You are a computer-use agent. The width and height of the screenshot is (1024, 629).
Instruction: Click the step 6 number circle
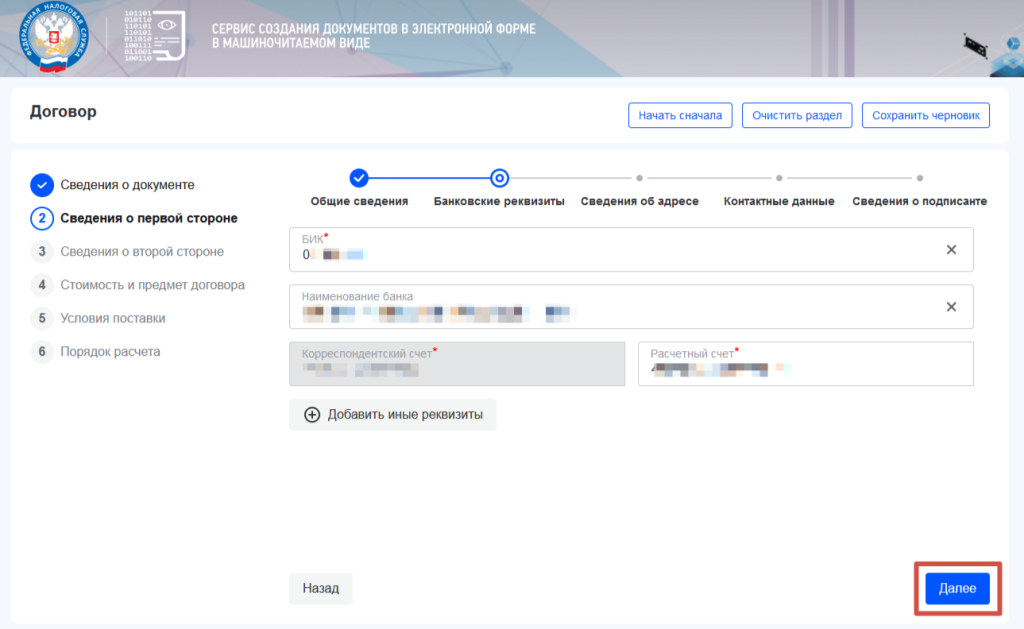[42, 351]
